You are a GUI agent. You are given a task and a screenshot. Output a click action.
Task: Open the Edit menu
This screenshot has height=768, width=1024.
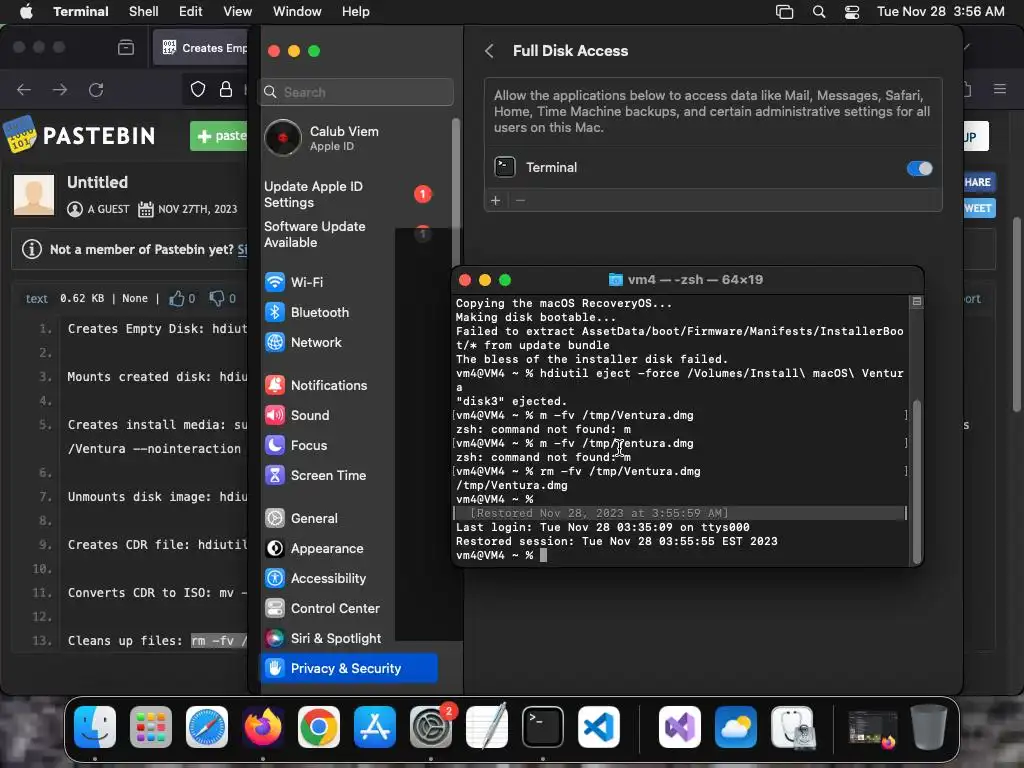(190, 11)
